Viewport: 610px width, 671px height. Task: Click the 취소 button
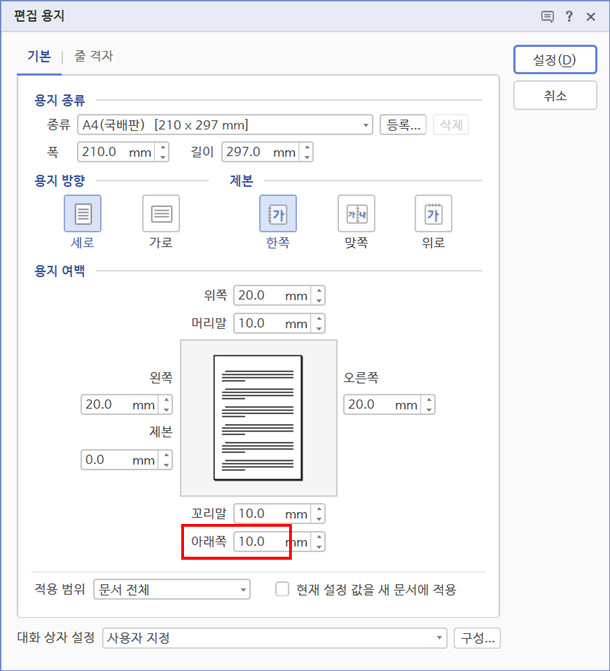555,95
